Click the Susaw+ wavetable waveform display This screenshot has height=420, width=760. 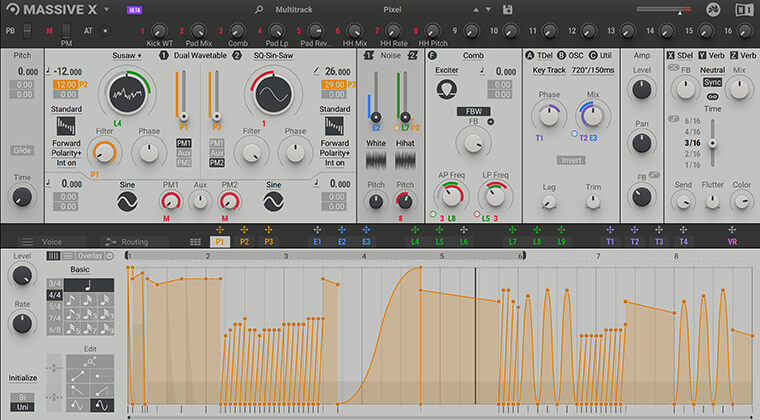click(x=128, y=96)
